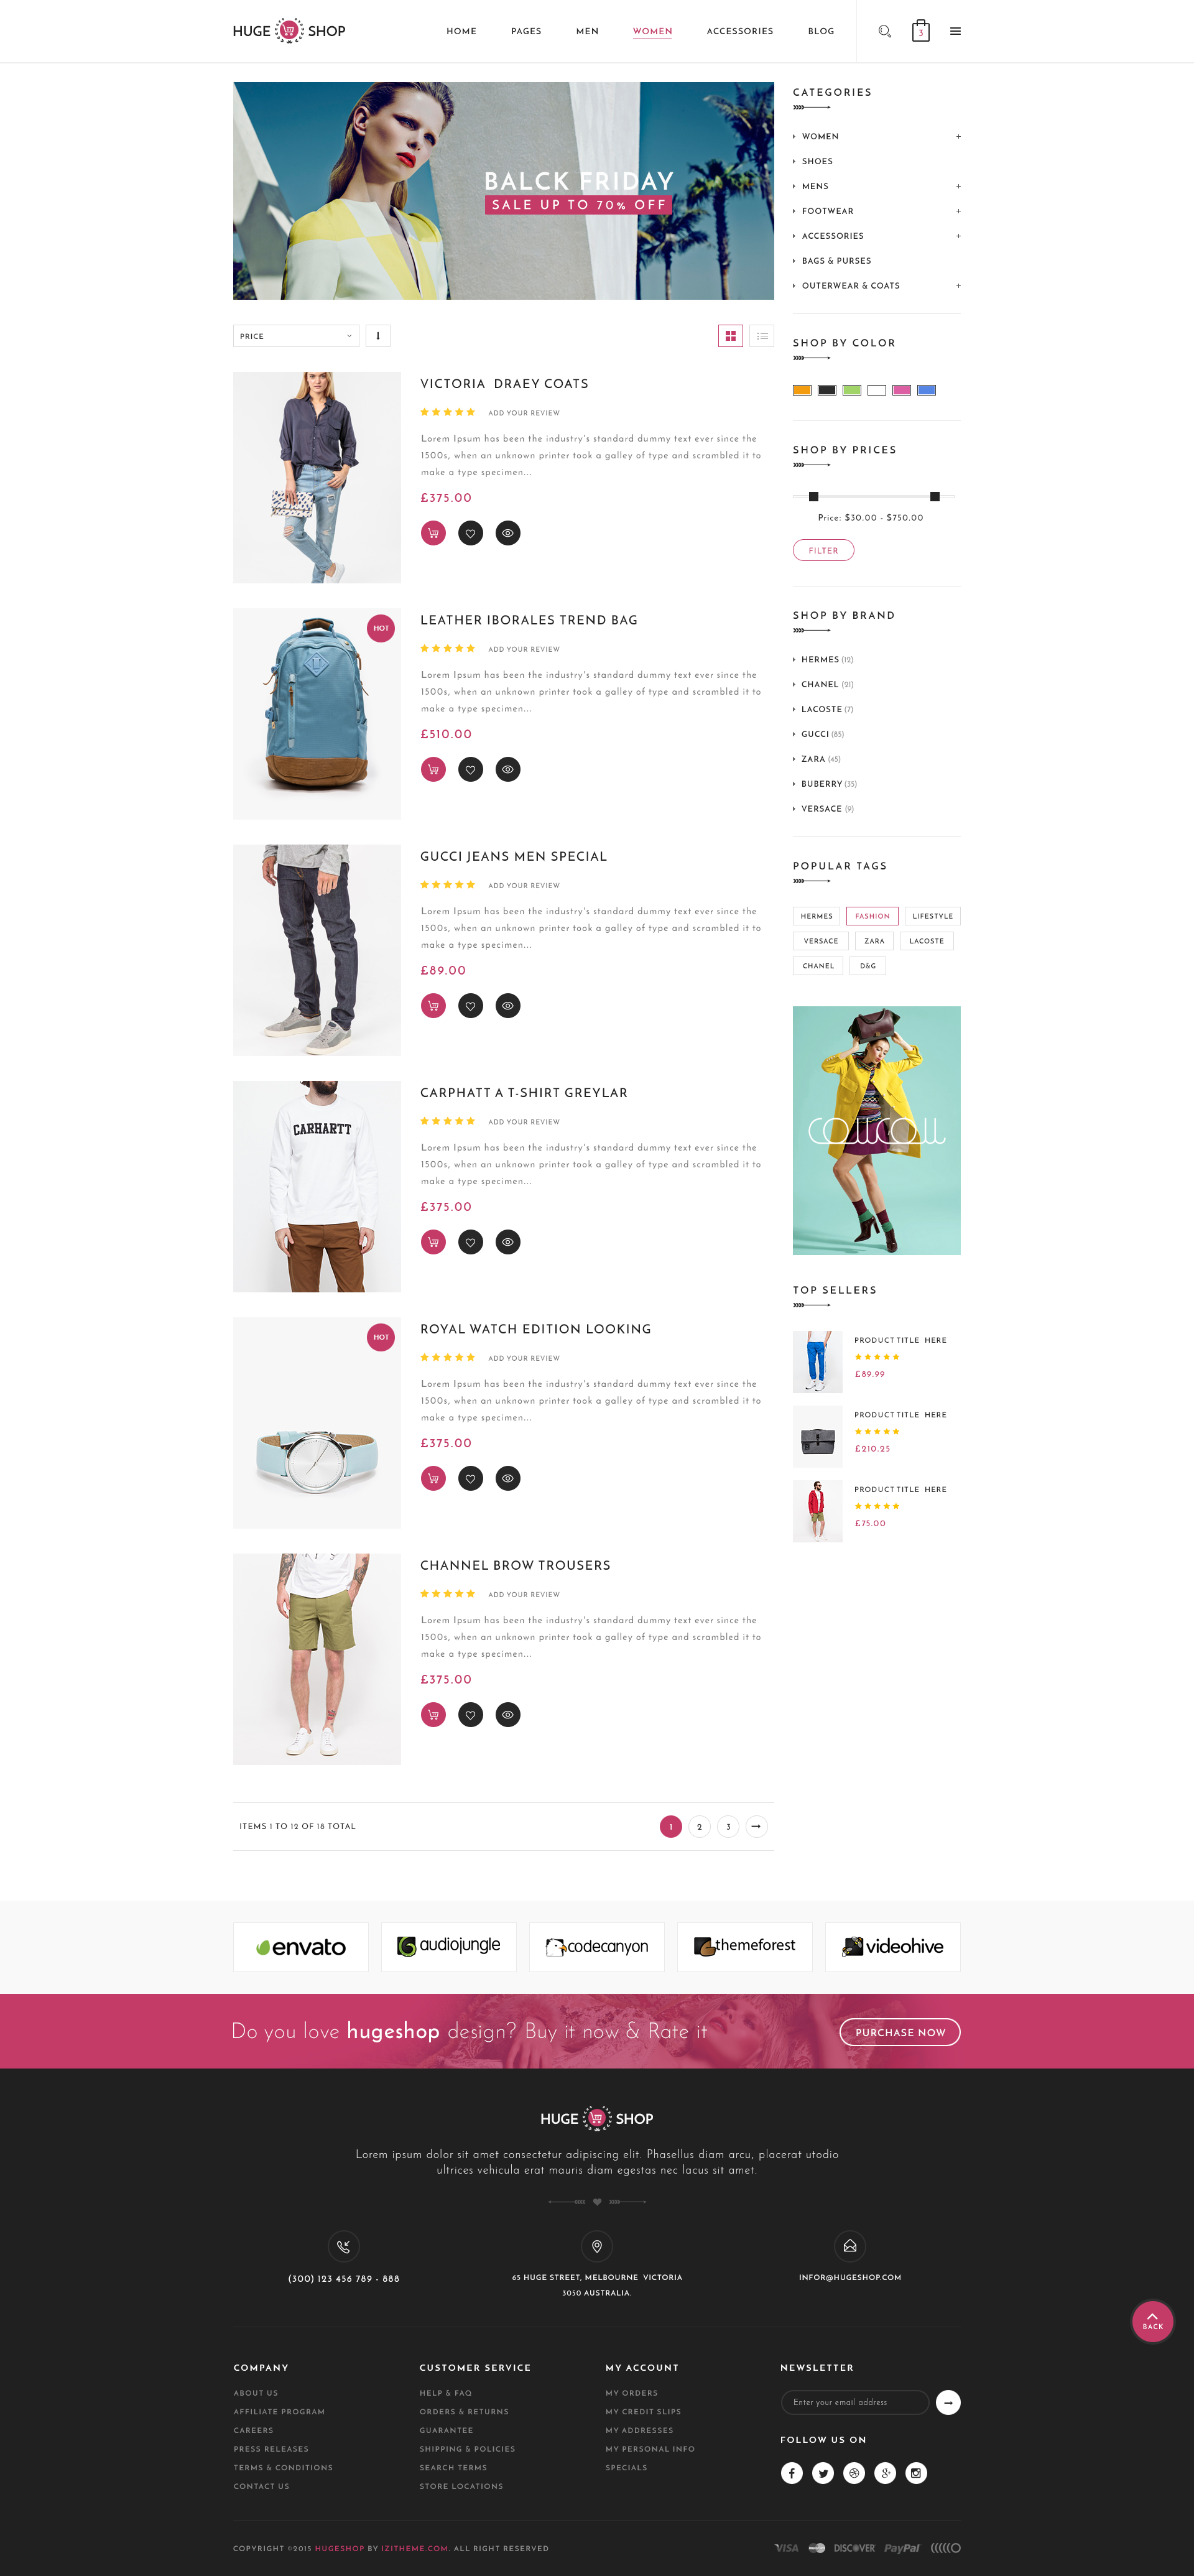Open the hamburger menu in header
Image resolution: width=1194 pixels, height=2576 pixels.
pos(955,31)
